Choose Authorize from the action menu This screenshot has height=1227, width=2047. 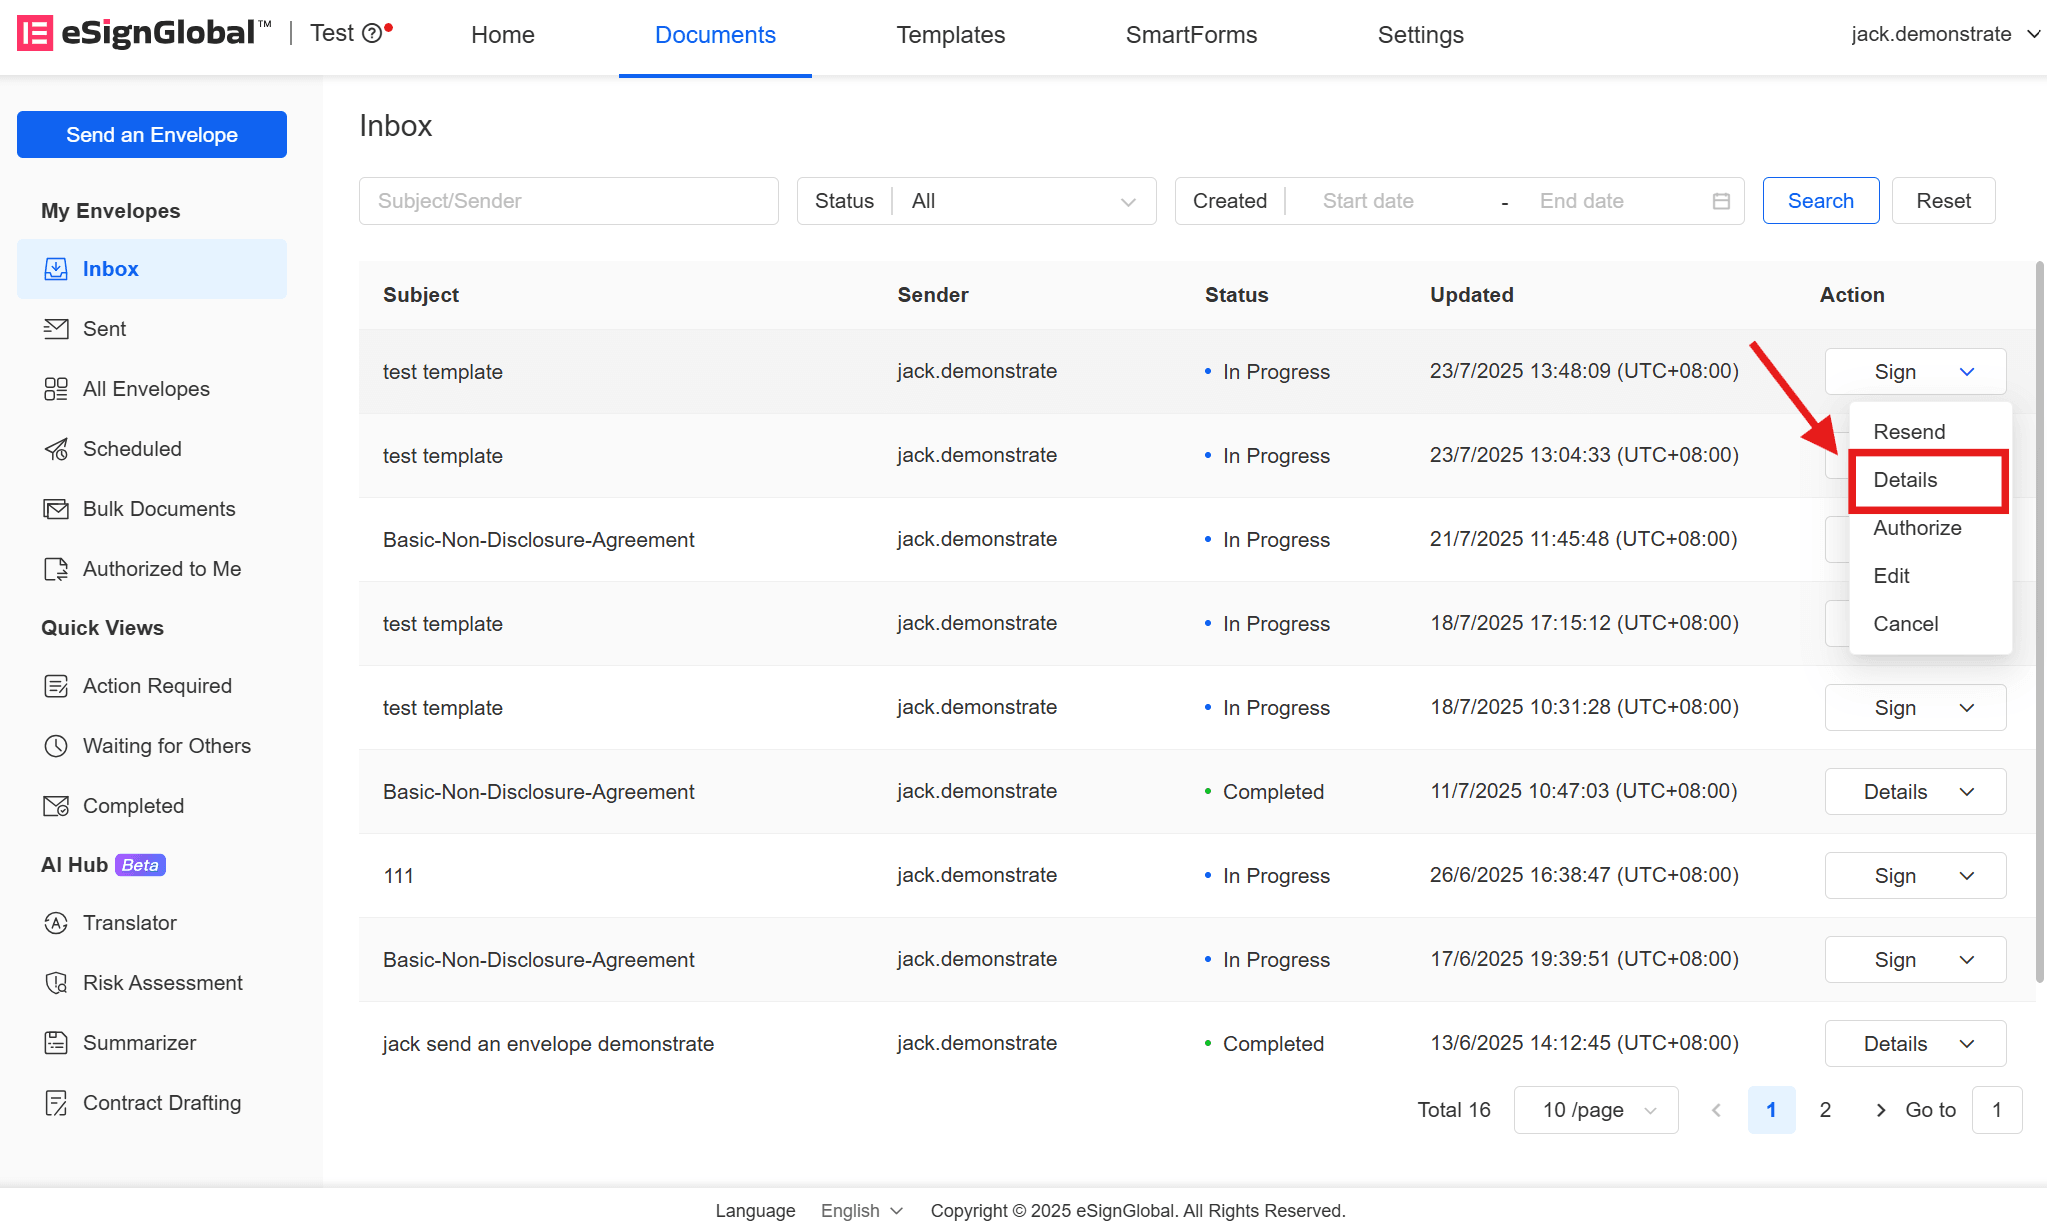1930,528
